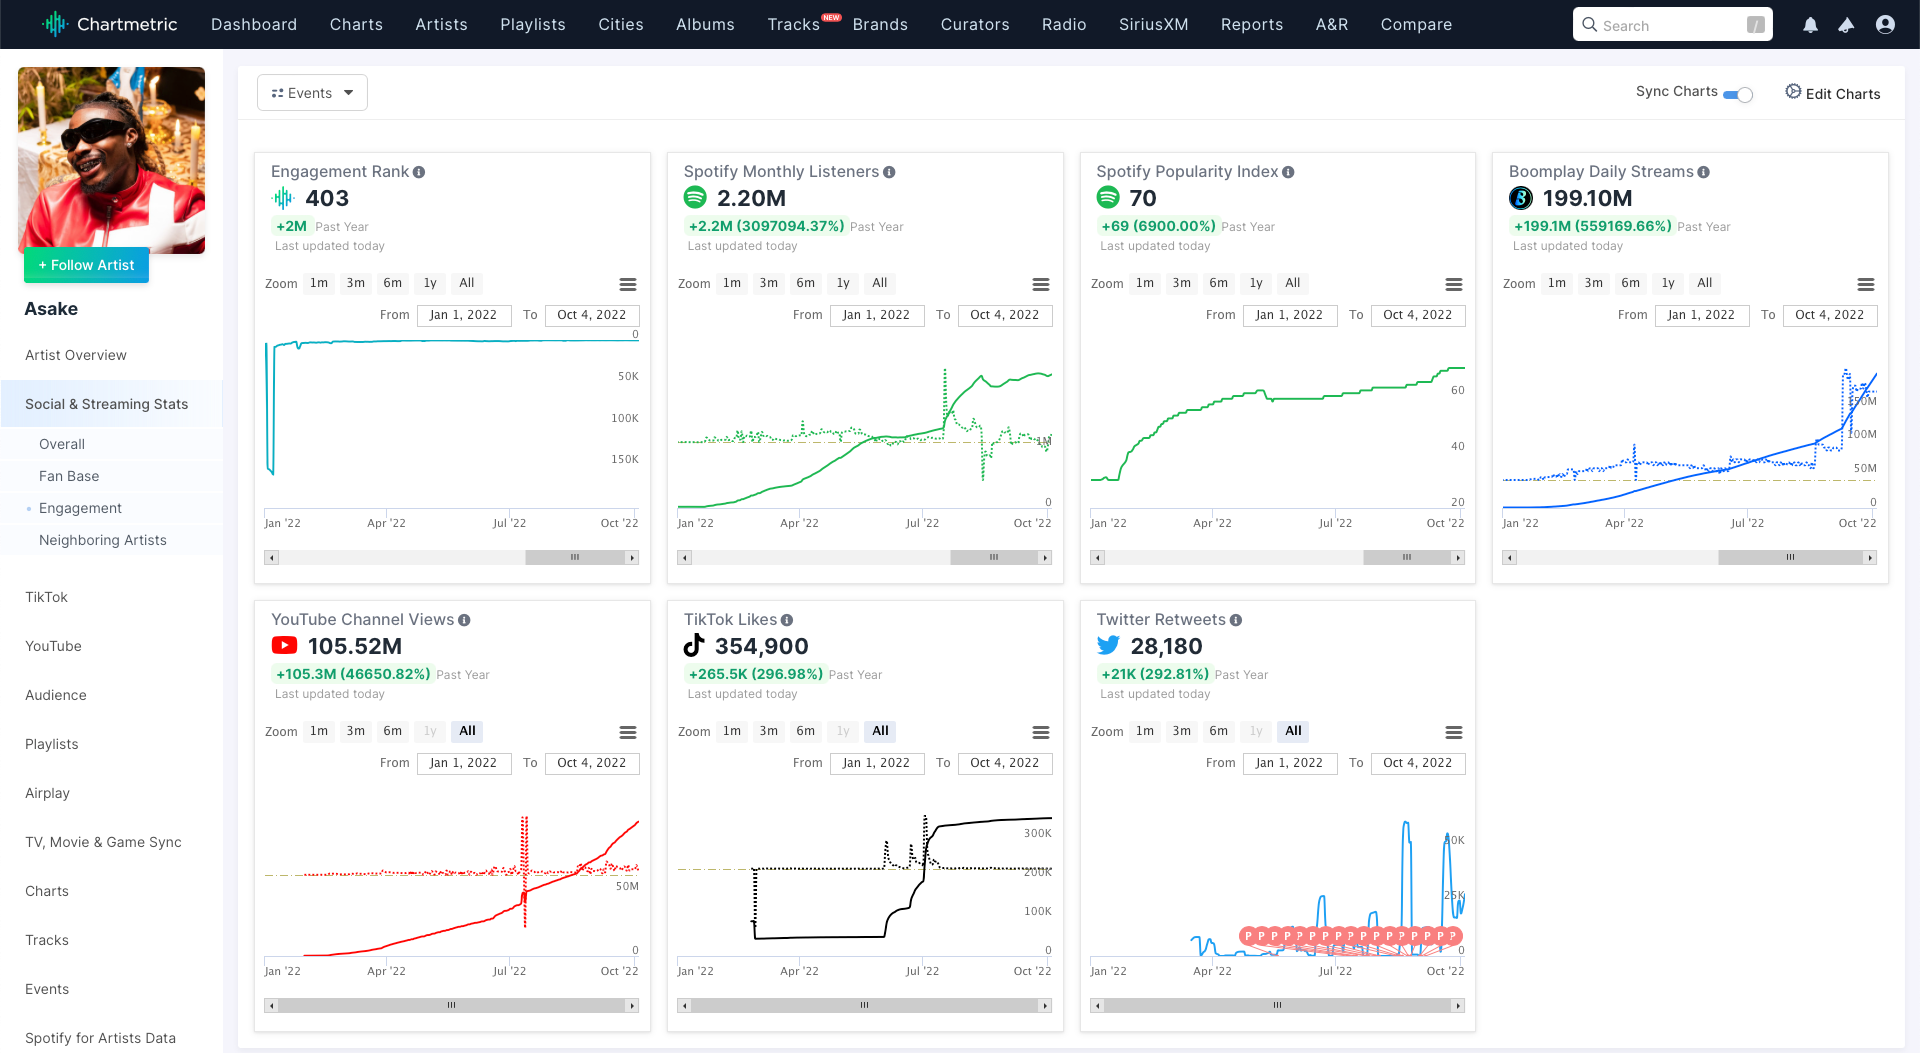Click info icon beside Boomplay Daily Streams
This screenshot has height=1053, width=1920.
pos(1703,172)
